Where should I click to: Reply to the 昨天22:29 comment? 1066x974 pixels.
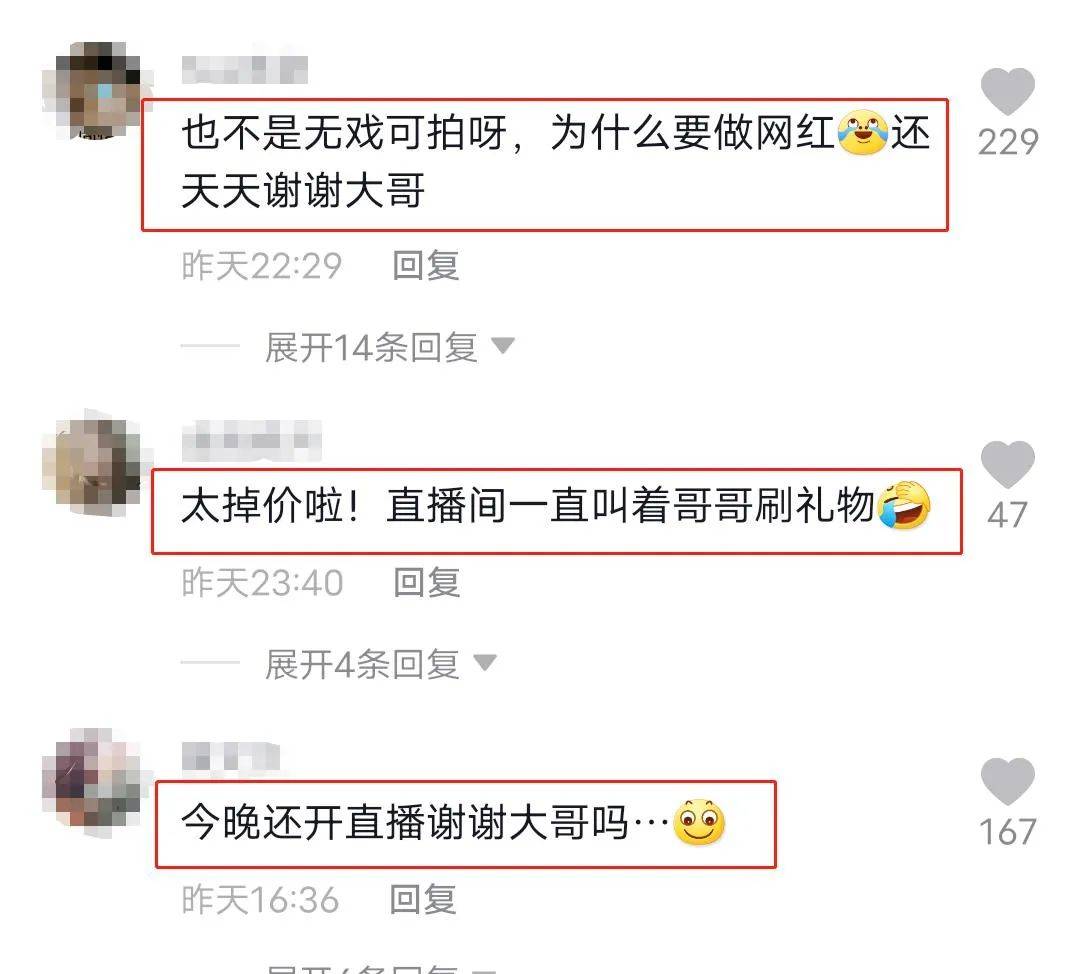point(426,265)
